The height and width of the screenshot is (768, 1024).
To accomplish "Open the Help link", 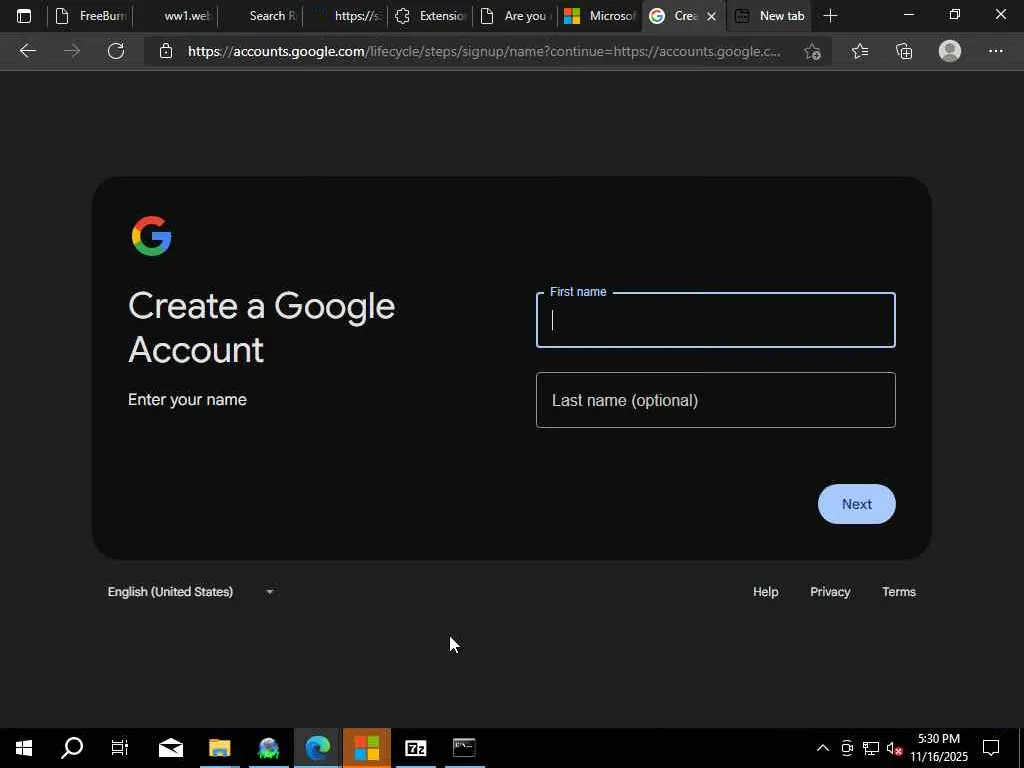I will point(765,592).
